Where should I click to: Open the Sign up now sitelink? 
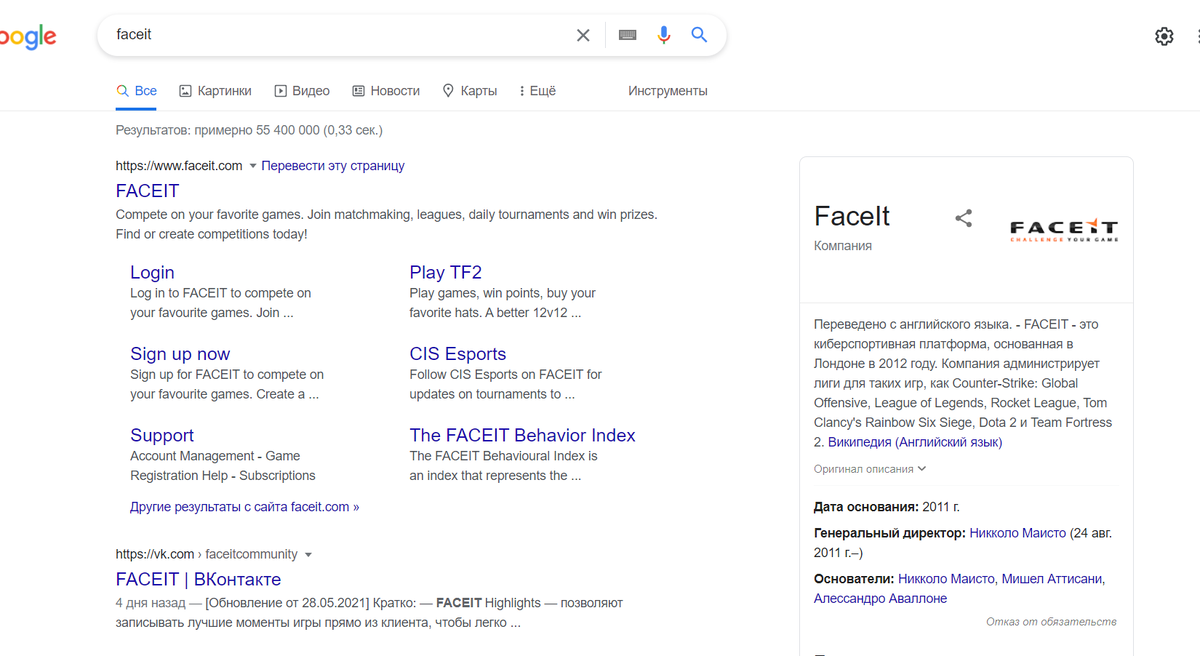coord(180,354)
